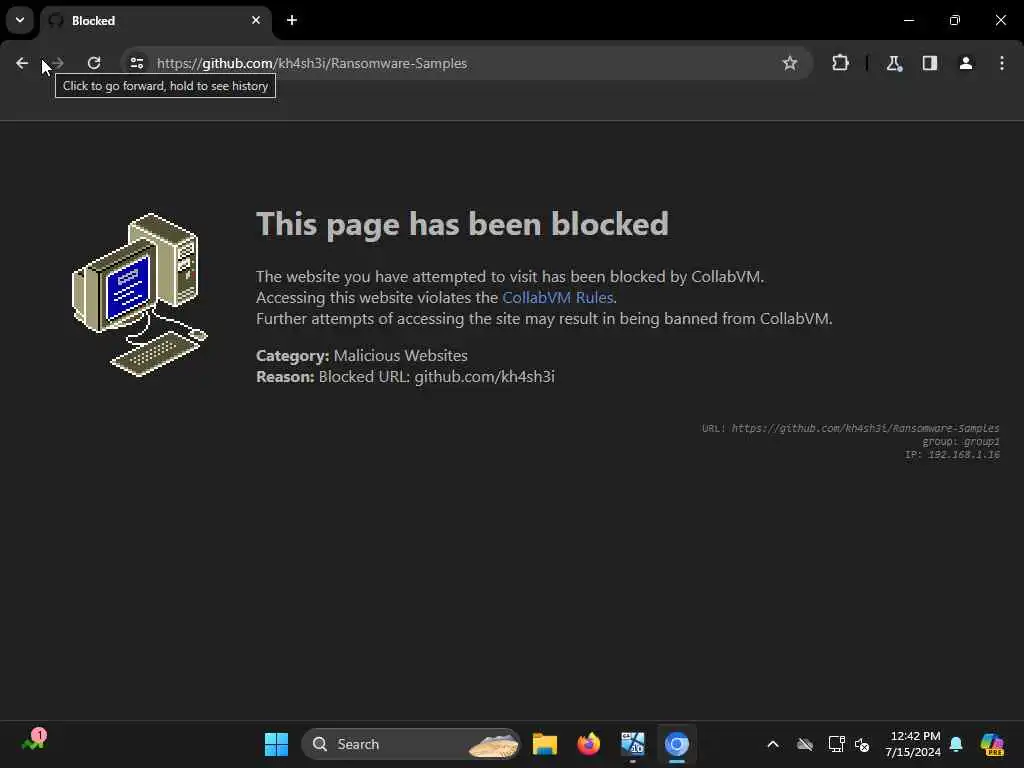Open site information icon in address bar
The height and width of the screenshot is (768, 1024).
[x=136, y=63]
